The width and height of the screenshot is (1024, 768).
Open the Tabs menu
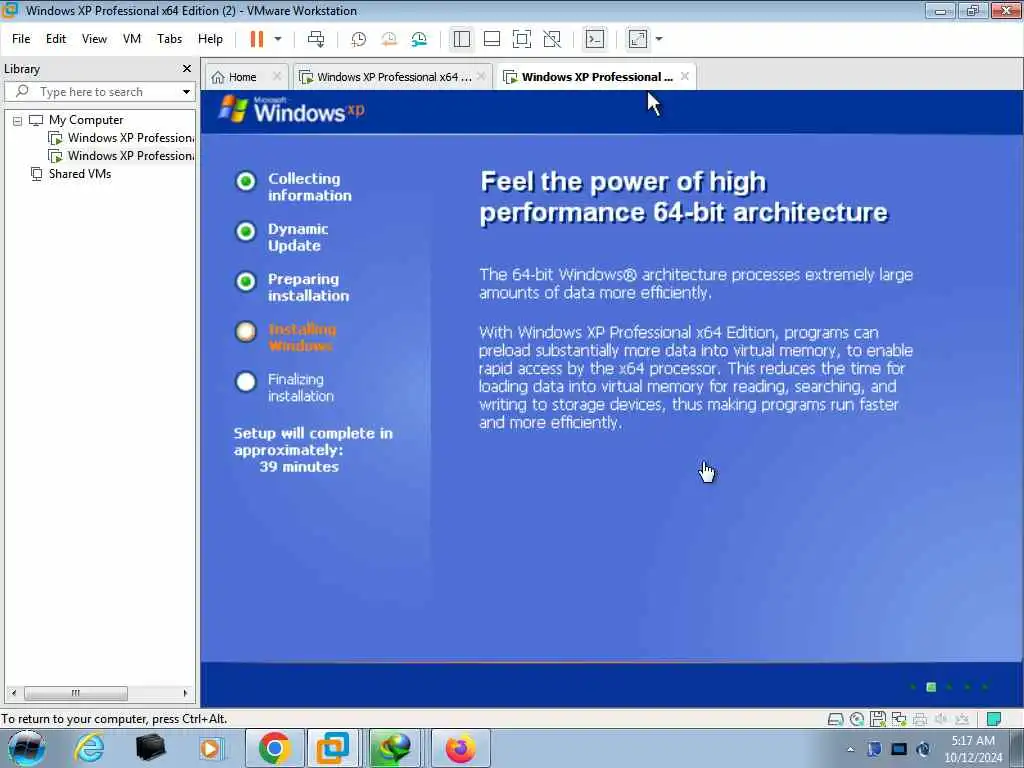pos(169,39)
